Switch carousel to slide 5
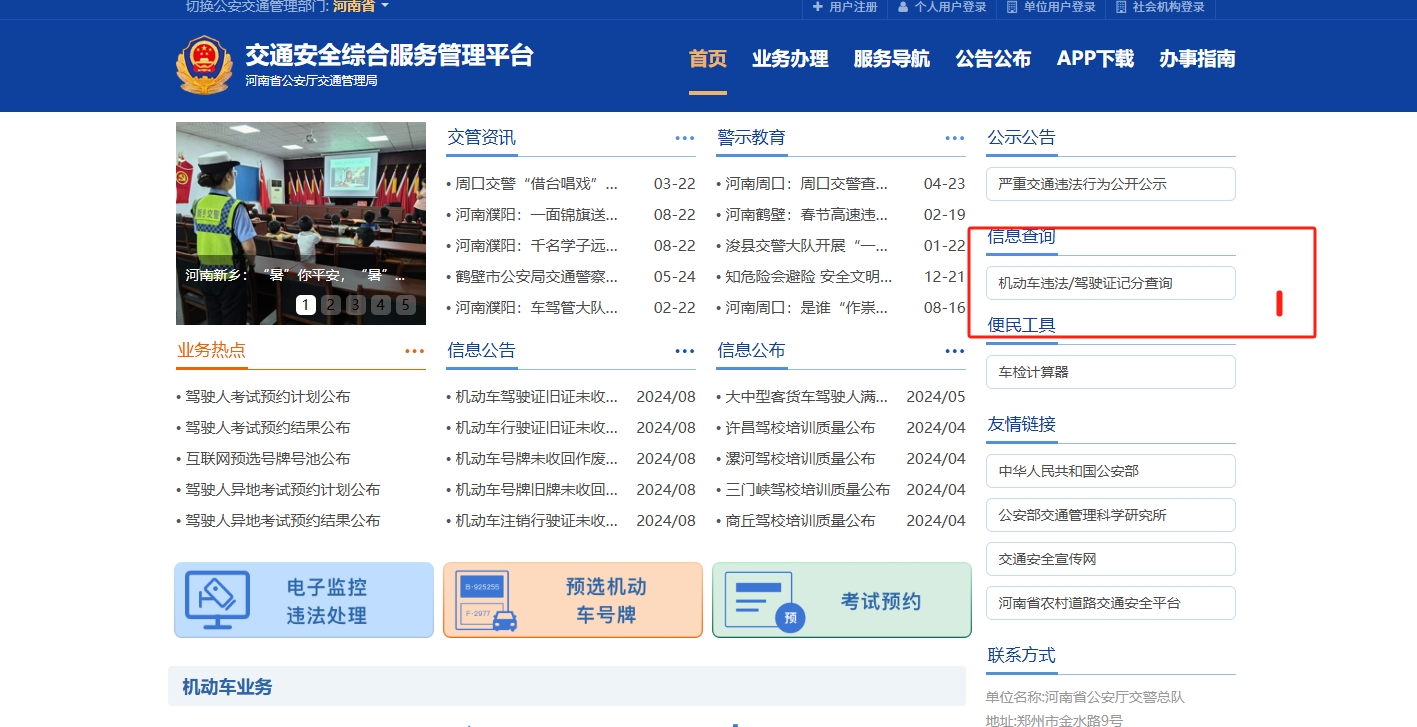Screen dimensions: 1417x727 [x=405, y=305]
